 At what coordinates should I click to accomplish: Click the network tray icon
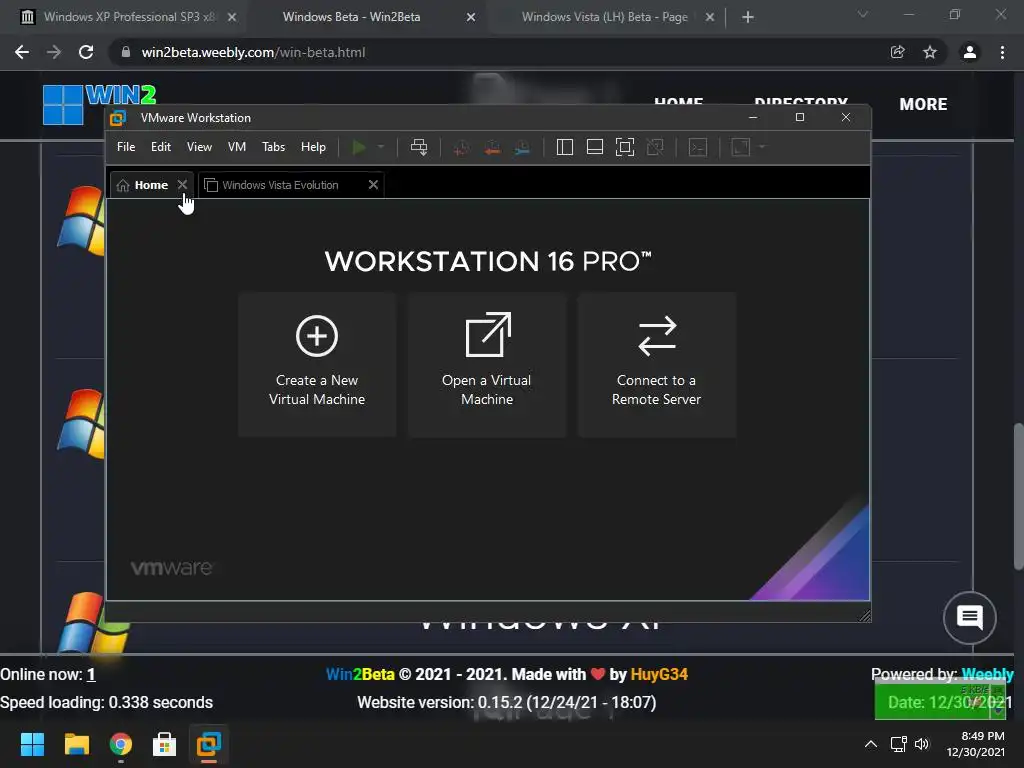click(x=899, y=744)
